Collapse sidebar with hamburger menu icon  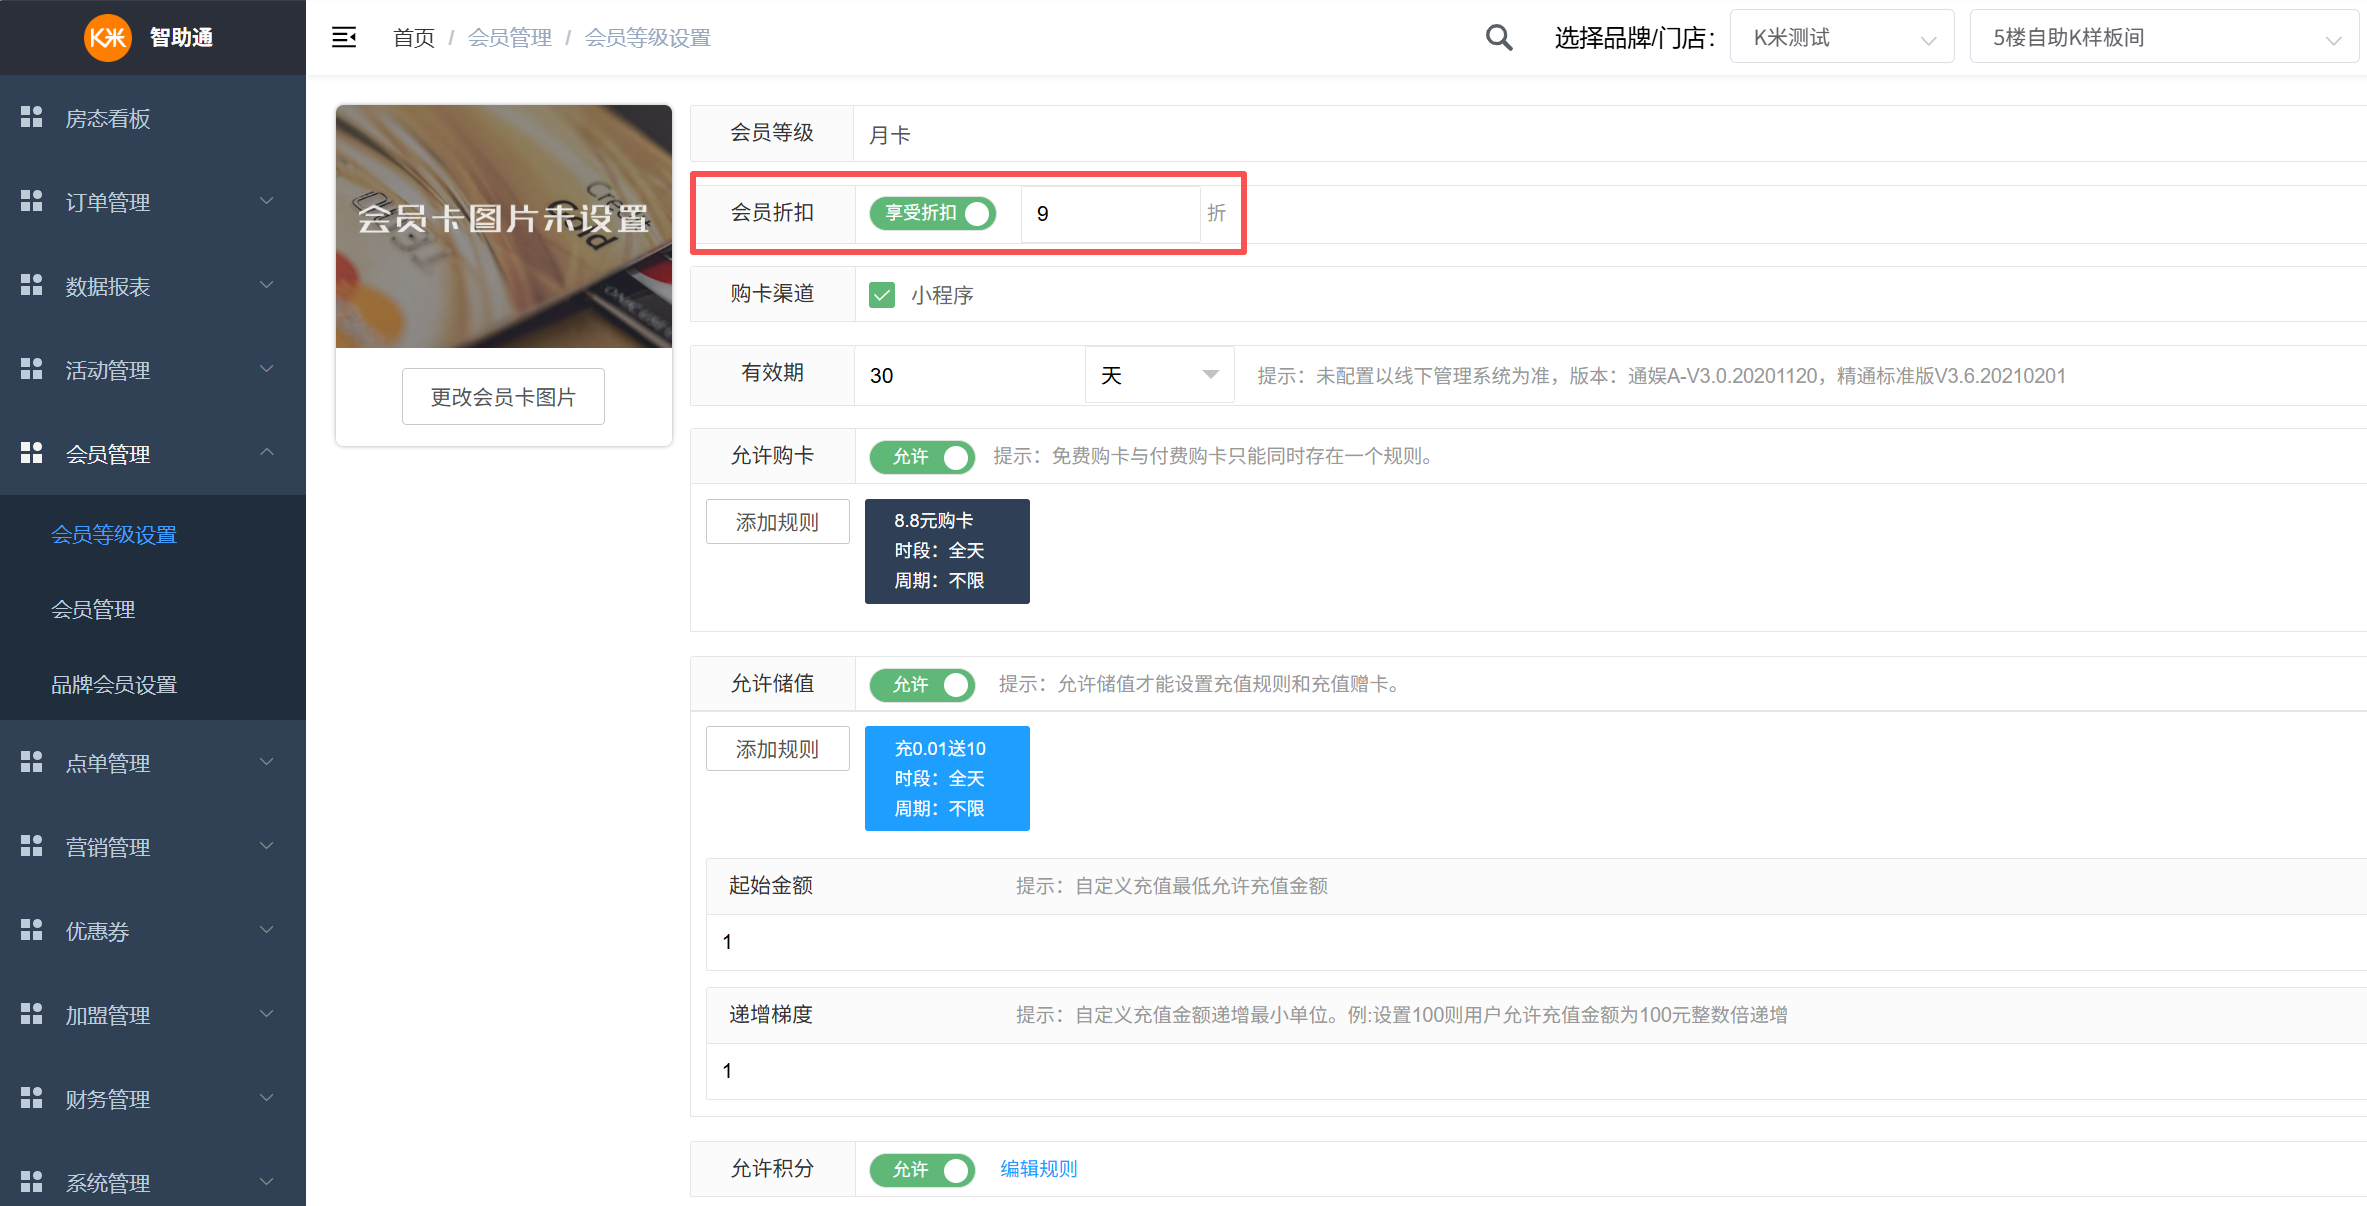pos(344,38)
